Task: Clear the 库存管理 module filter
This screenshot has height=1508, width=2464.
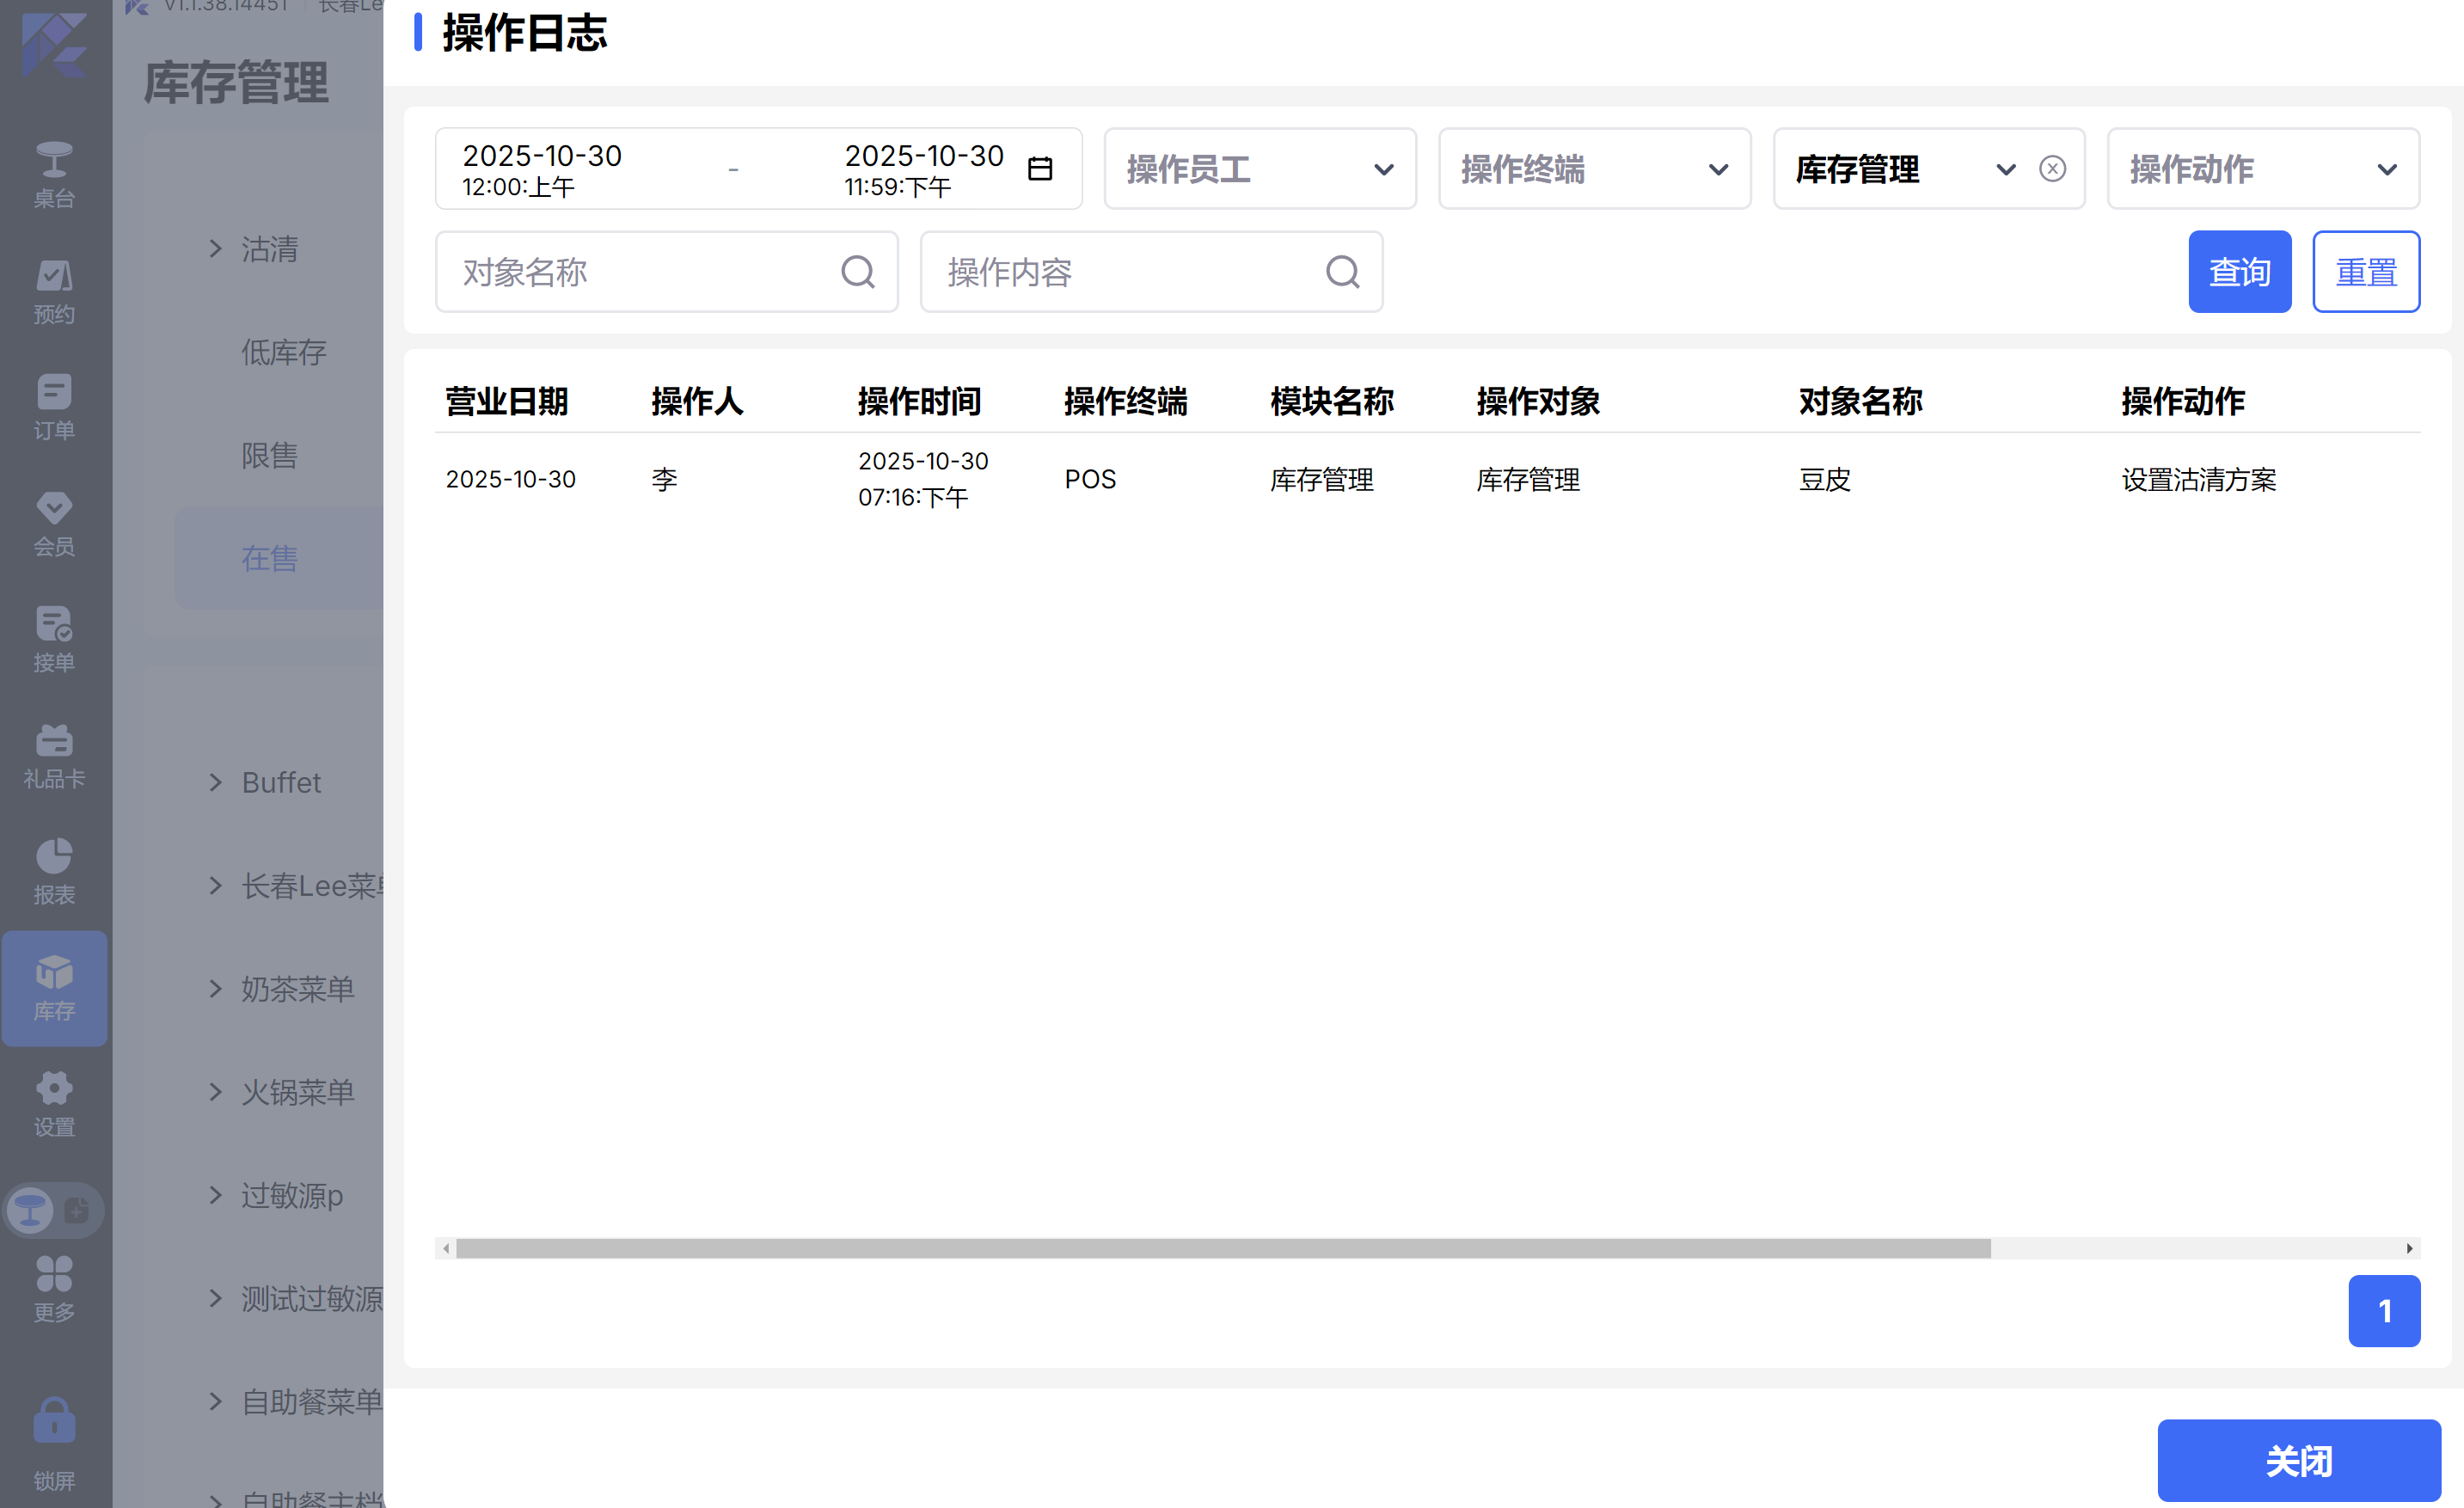Action: (2052, 168)
